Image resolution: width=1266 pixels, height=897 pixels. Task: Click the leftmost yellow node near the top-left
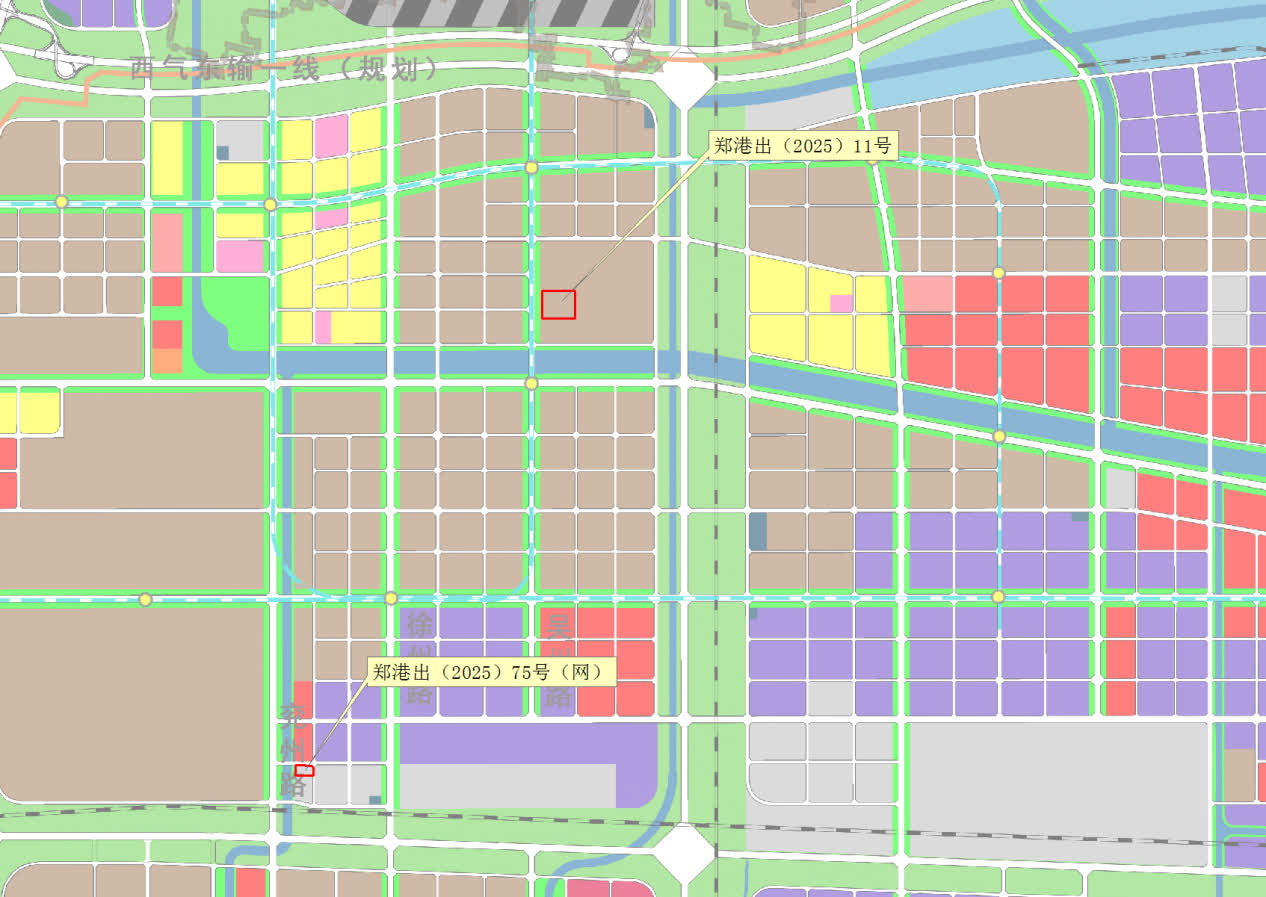(62, 202)
